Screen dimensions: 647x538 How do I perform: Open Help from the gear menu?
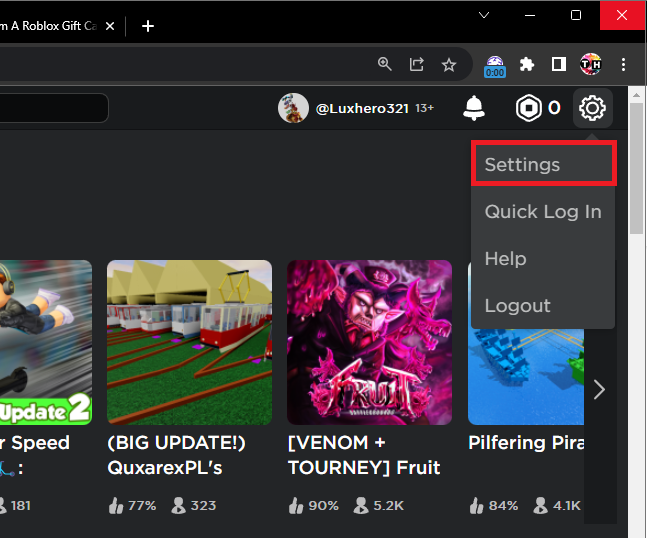point(543,259)
